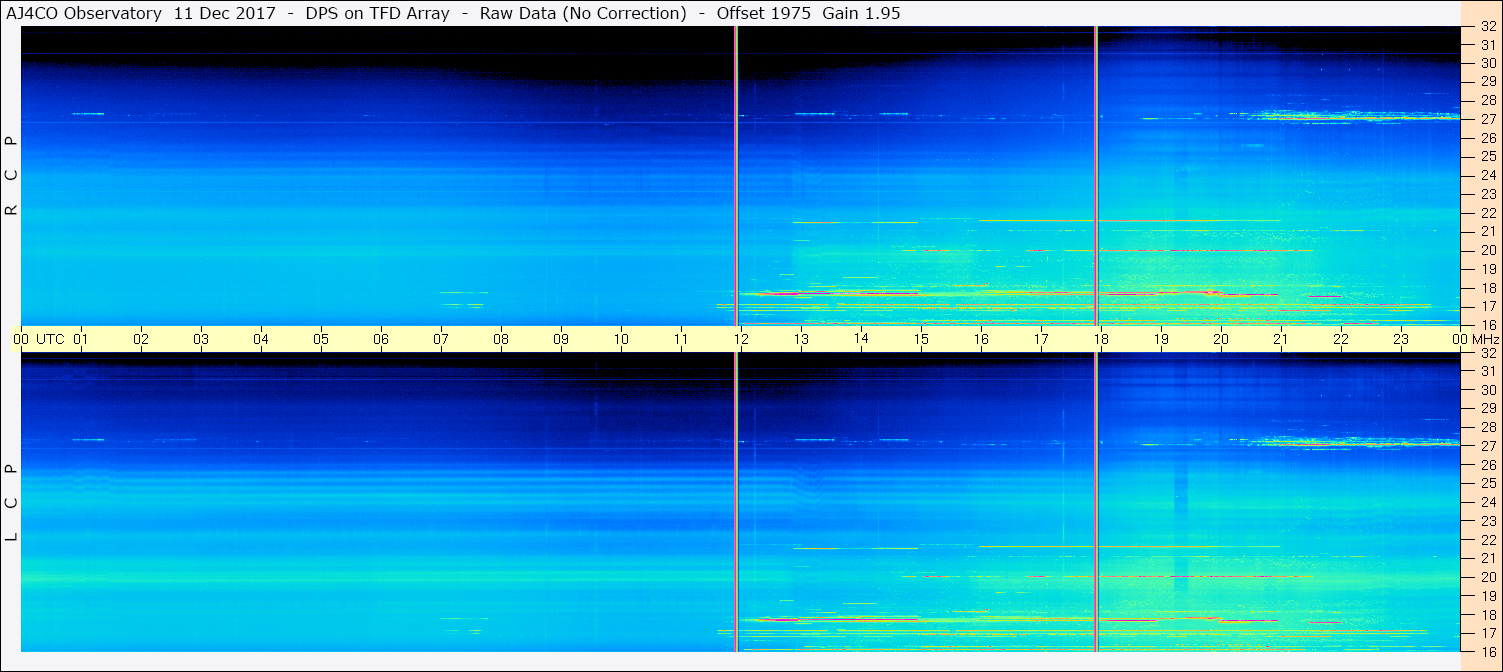The image size is (1503, 672).
Task: Select the 'Gain 1.95' value in header
Action: click(862, 13)
